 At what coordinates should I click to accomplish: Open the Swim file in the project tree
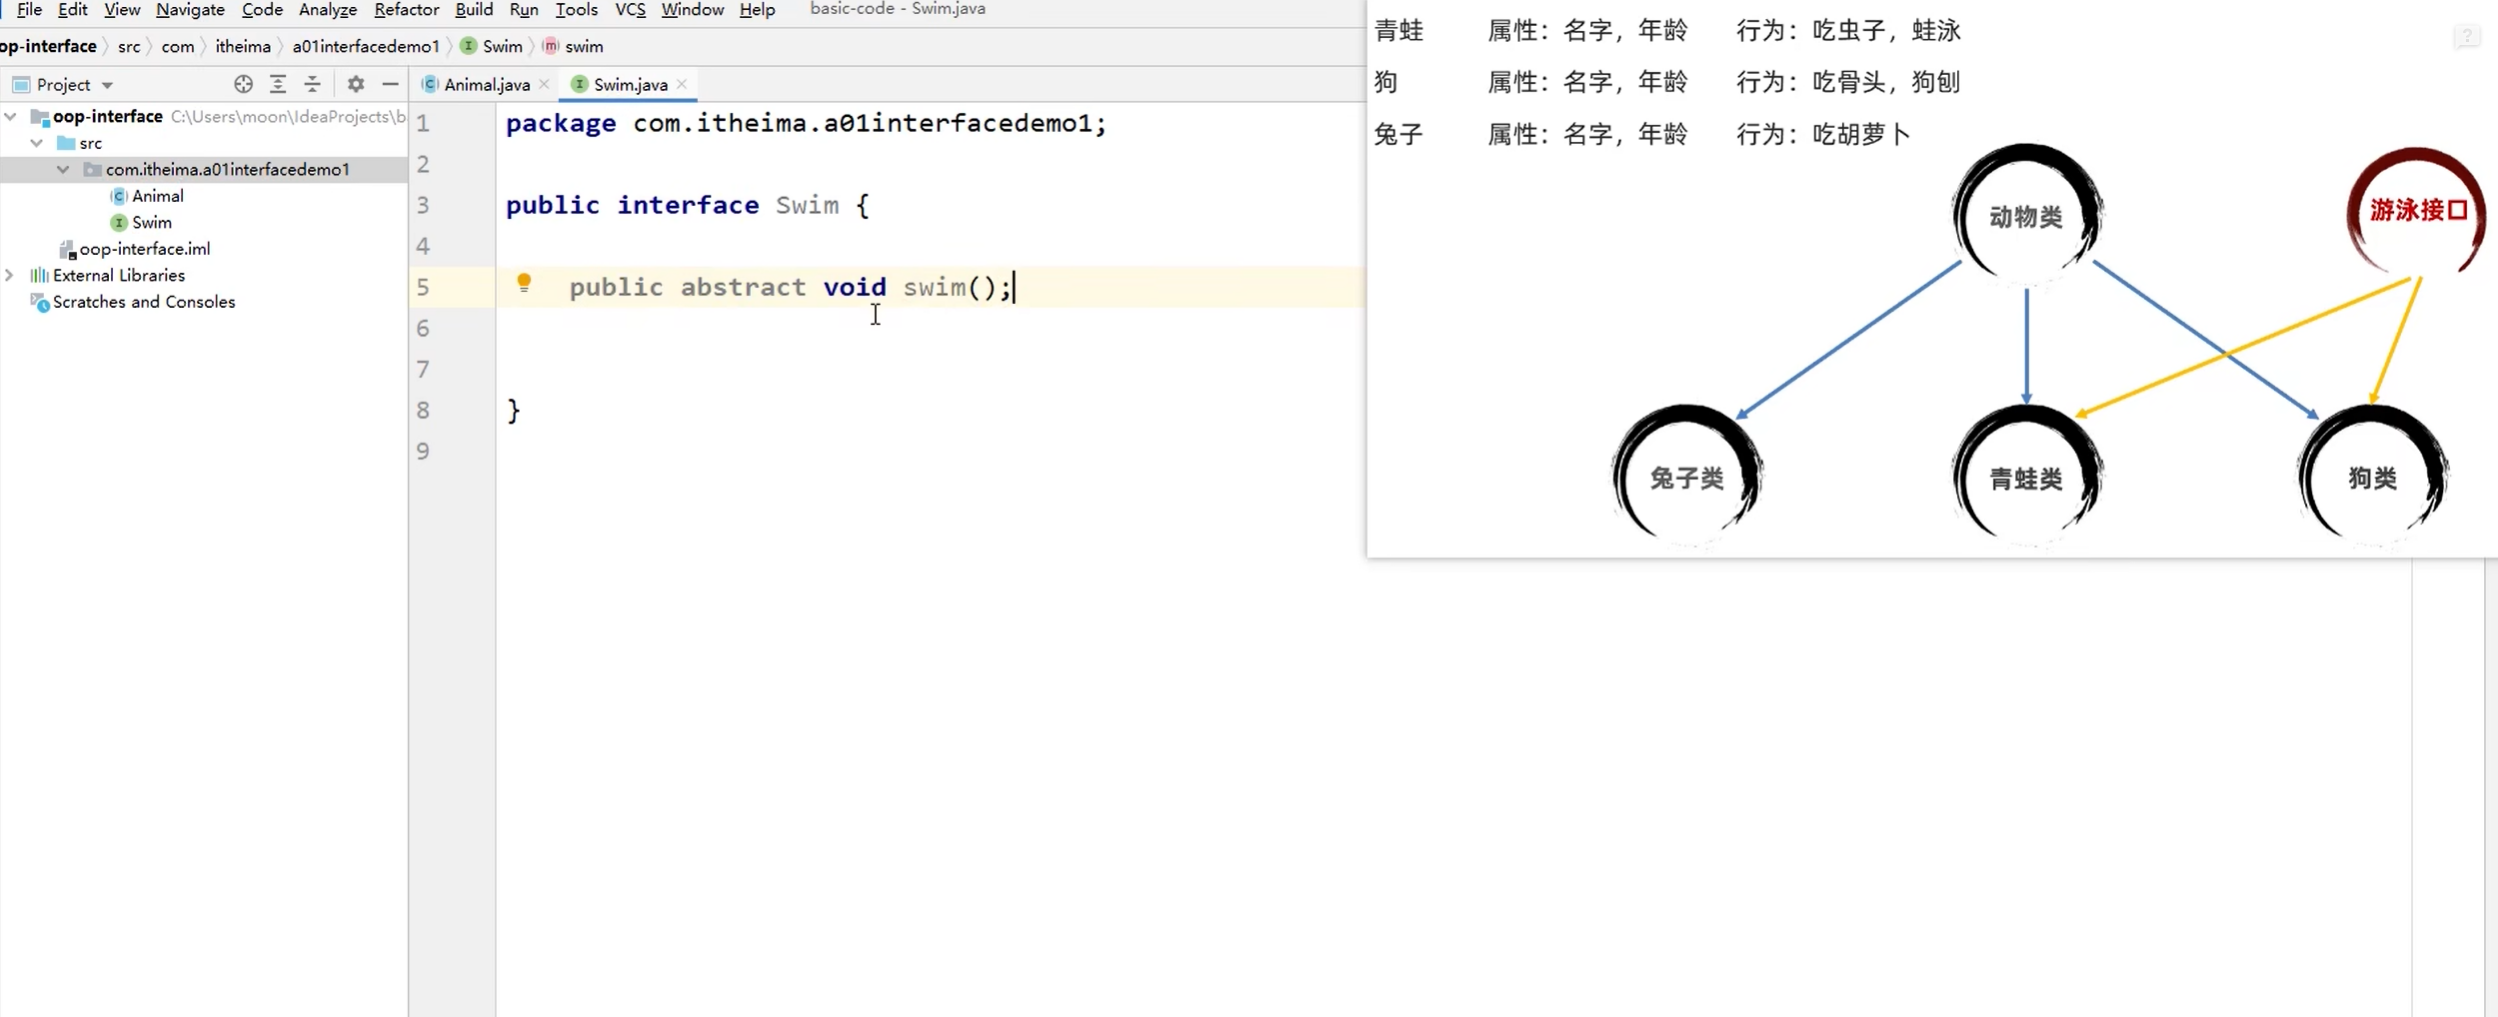click(154, 222)
